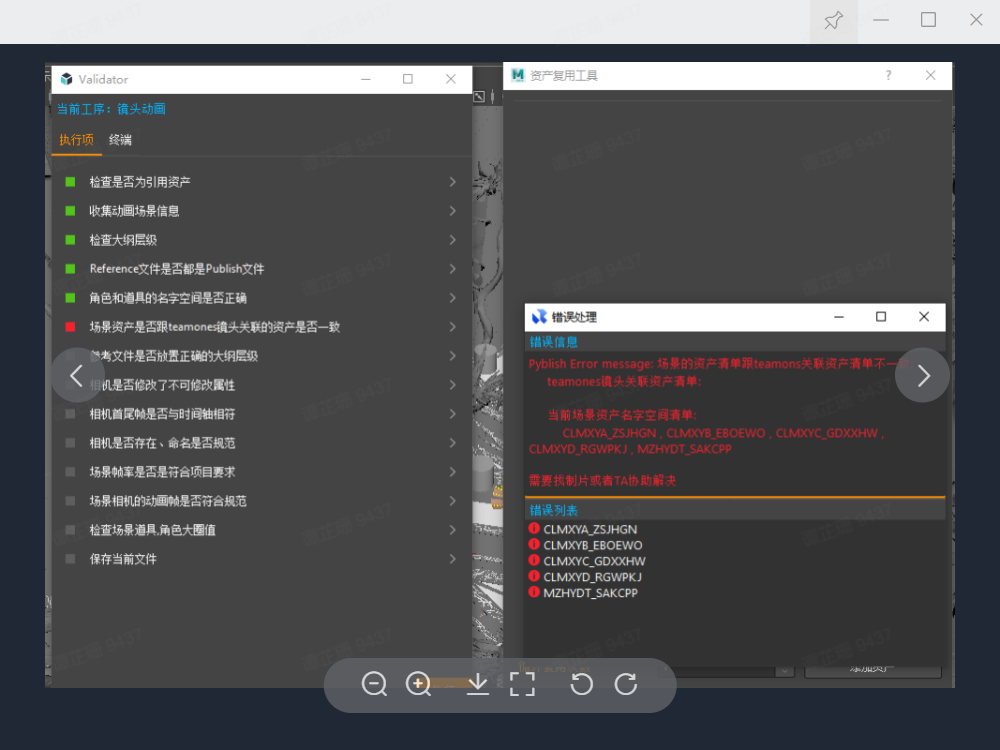Click green status box for 检查是否为引用资产

coord(70,182)
